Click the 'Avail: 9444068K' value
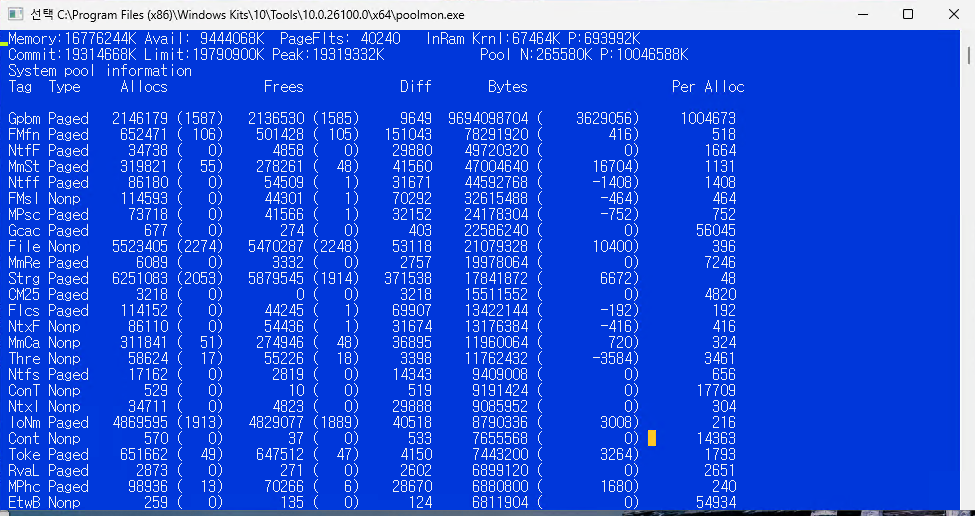Viewport: 975px width, 516px height. pyautogui.click(x=206, y=39)
